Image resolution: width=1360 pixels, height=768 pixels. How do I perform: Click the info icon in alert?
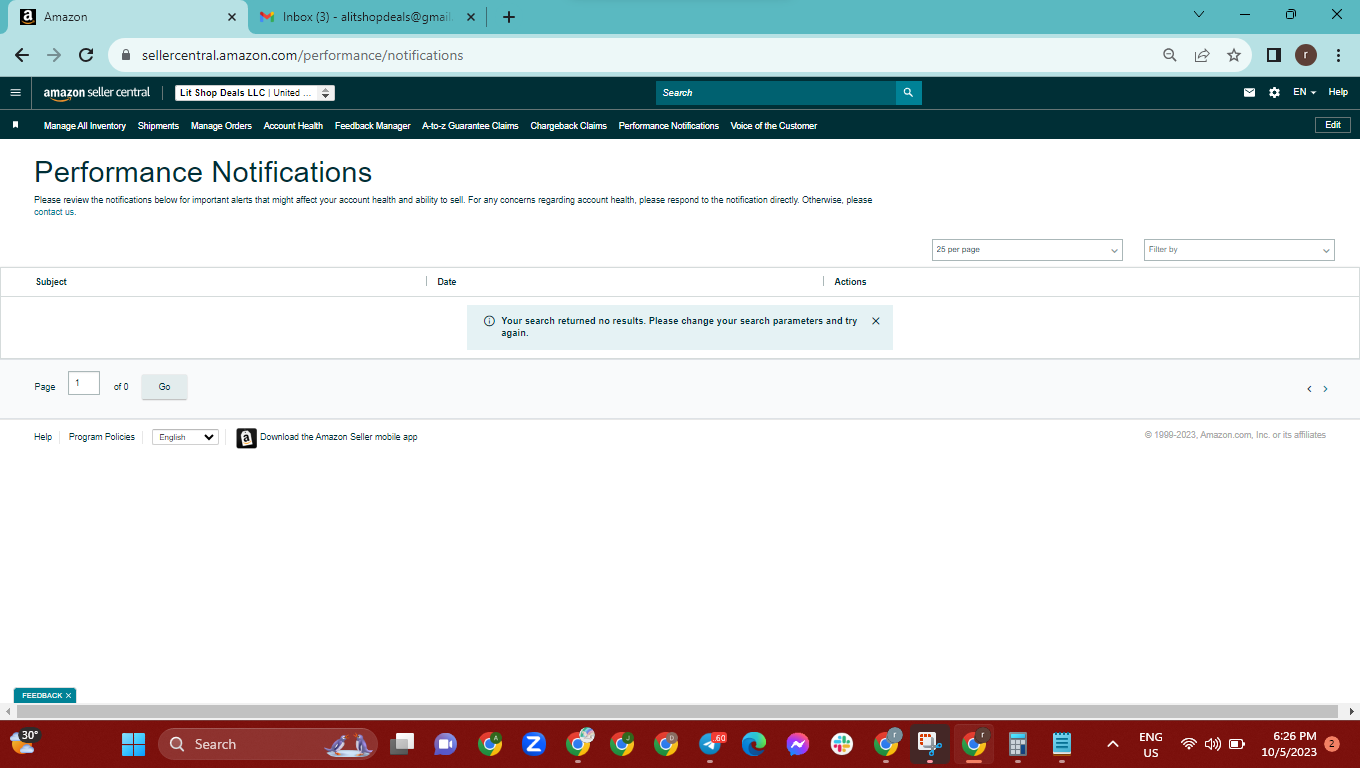[x=489, y=322]
